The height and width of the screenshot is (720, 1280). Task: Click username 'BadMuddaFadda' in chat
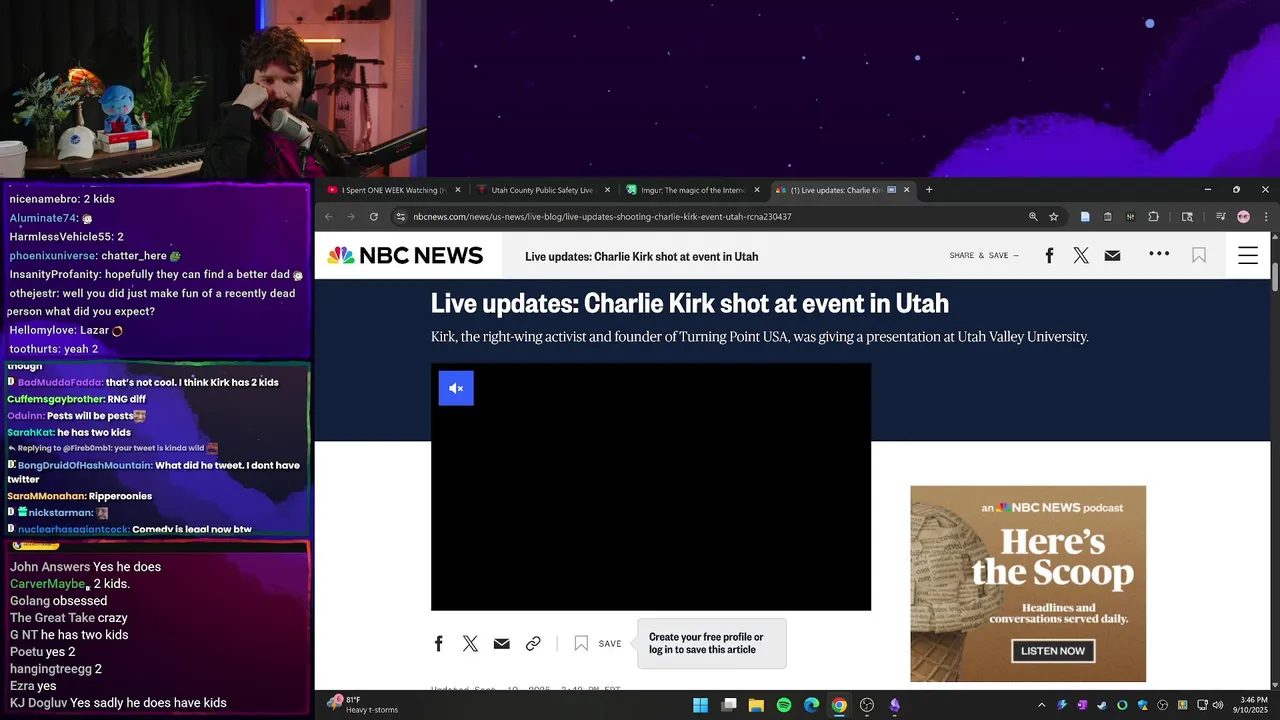click(60, 382)
